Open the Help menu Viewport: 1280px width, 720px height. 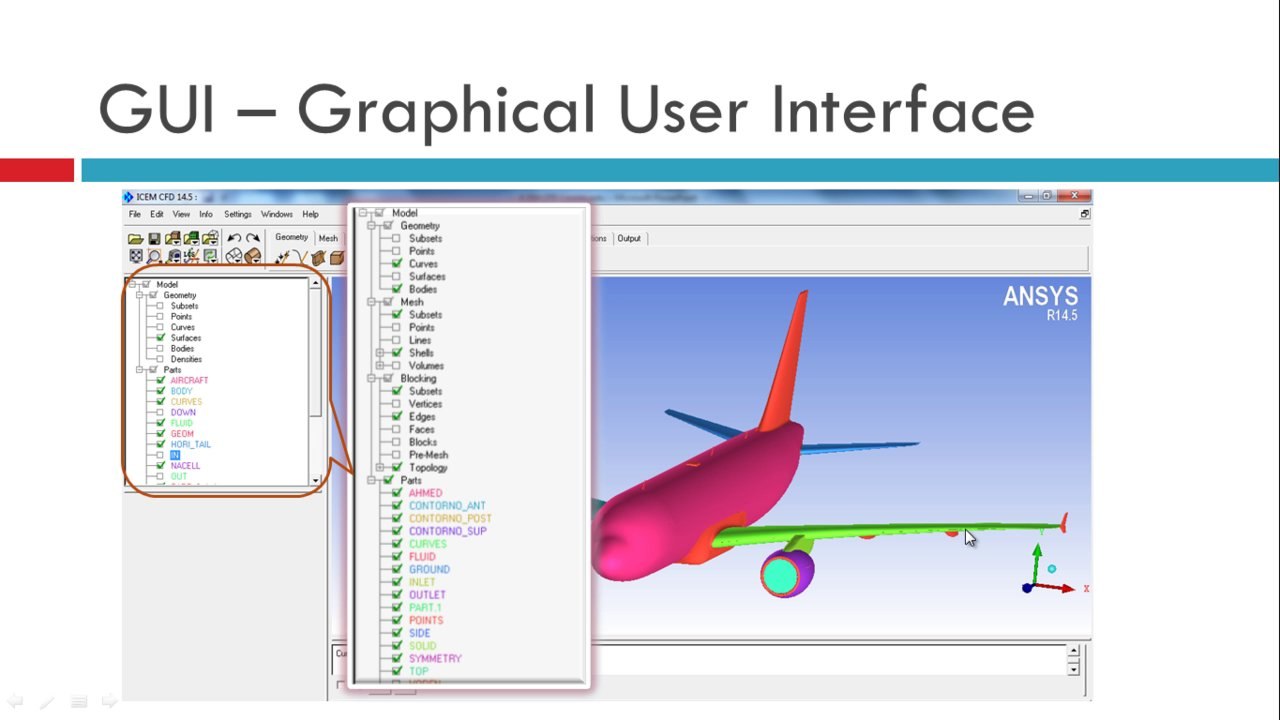click(311, 214)
